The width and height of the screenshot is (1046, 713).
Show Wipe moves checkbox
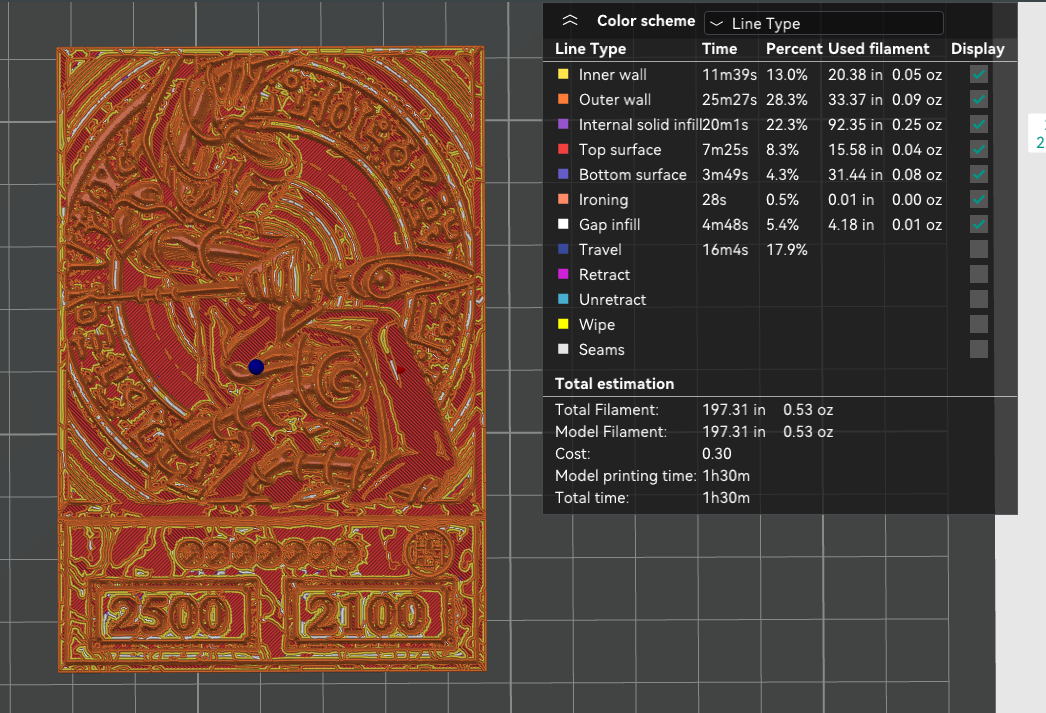point(979,324)
